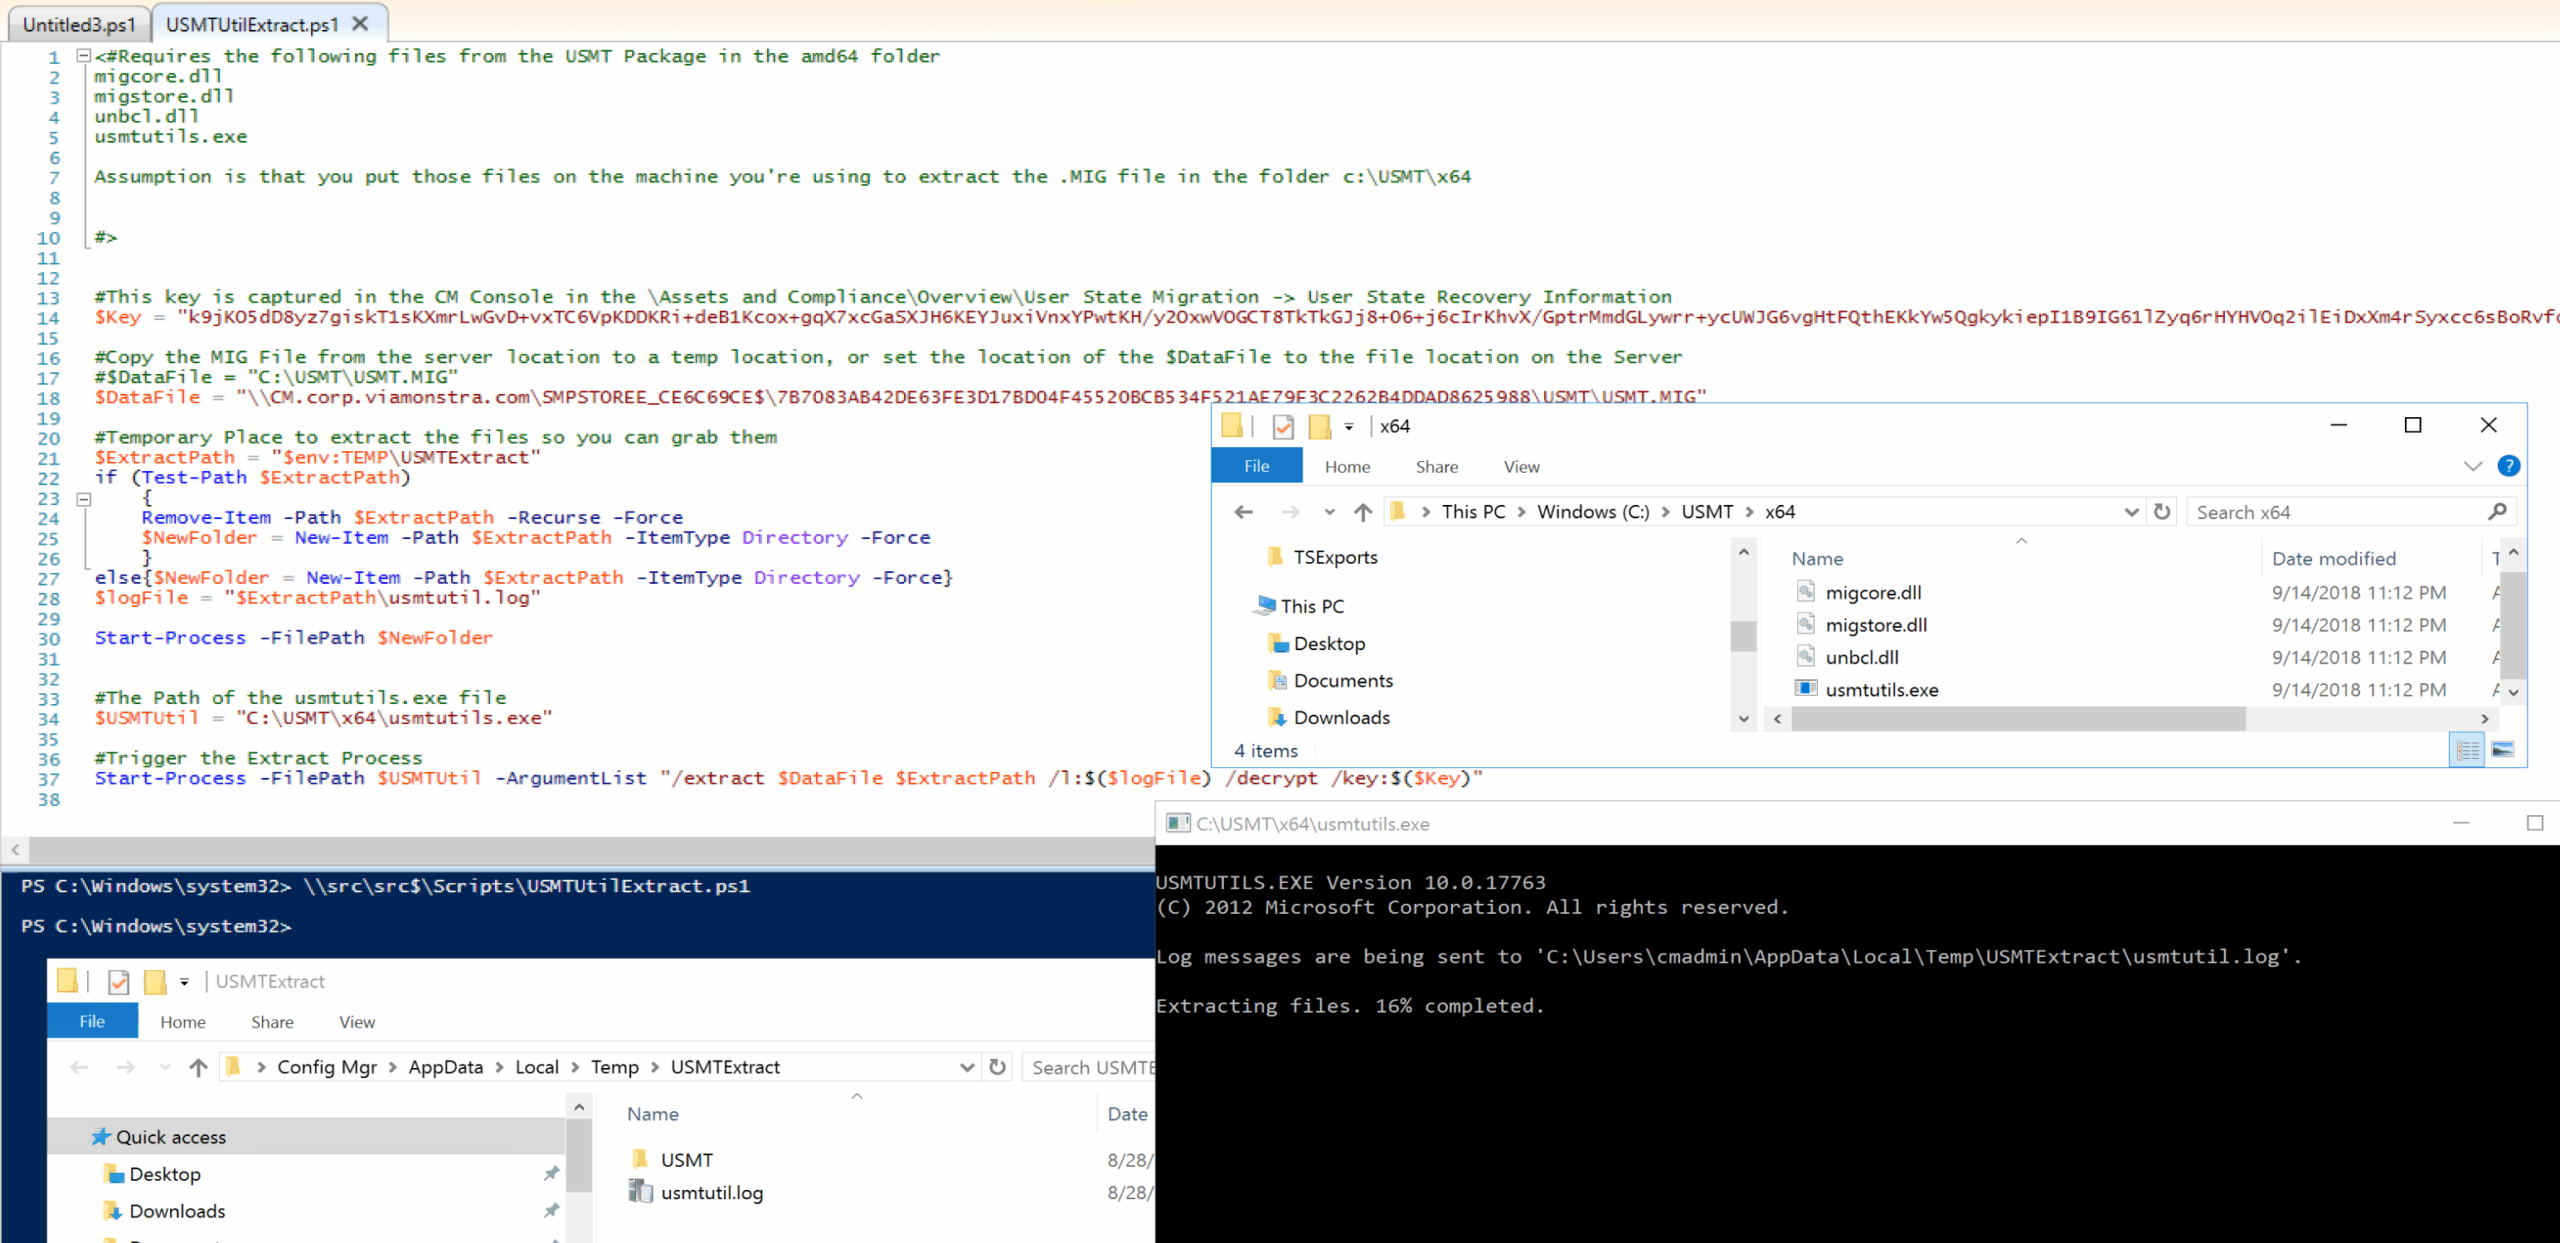Unpin Downloads from Quick access
The height and width of the screenshot is (1243, 2560).
[x=551, y=1210]
